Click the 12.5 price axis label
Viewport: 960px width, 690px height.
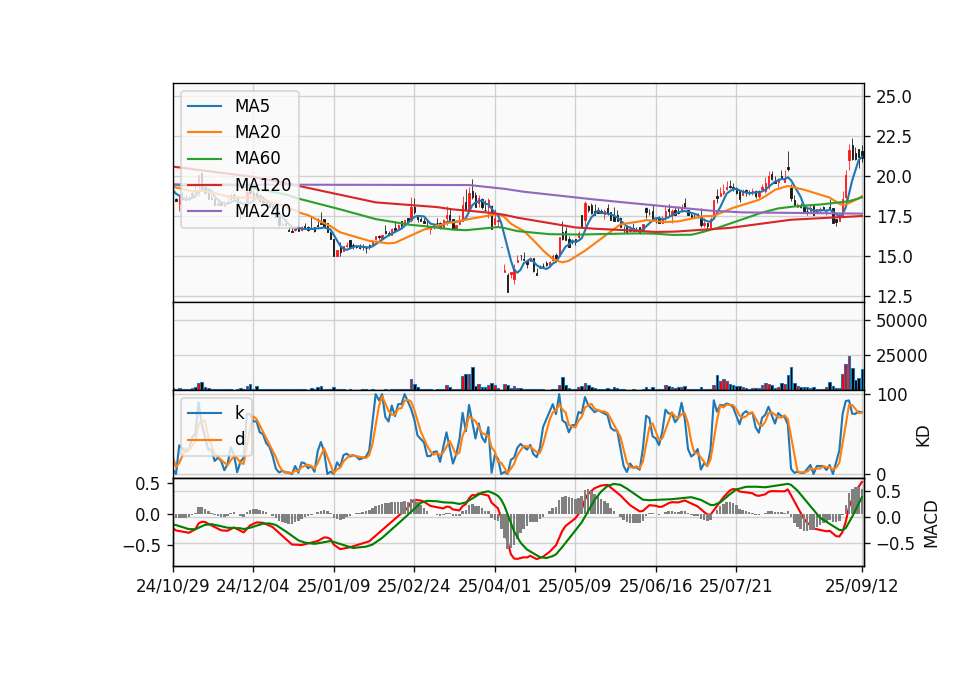pyautogui.click(x=894, y=297)
